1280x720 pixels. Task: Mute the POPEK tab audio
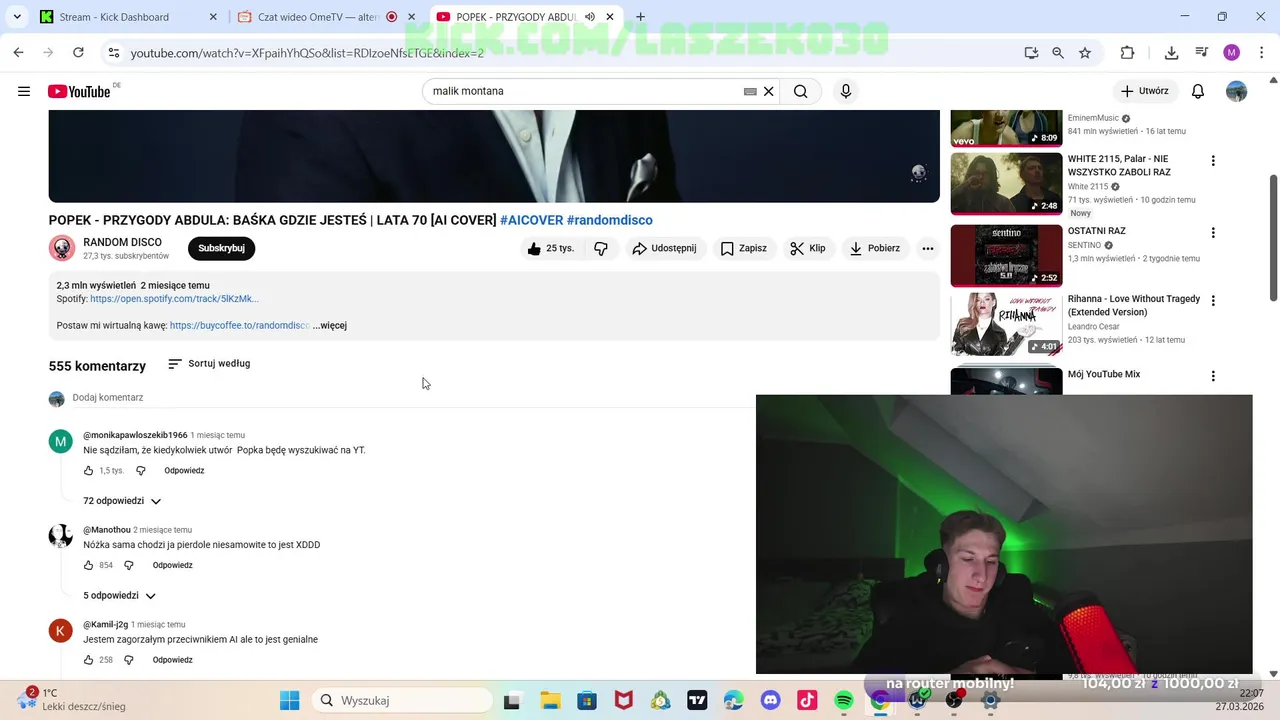pos(590,17)
